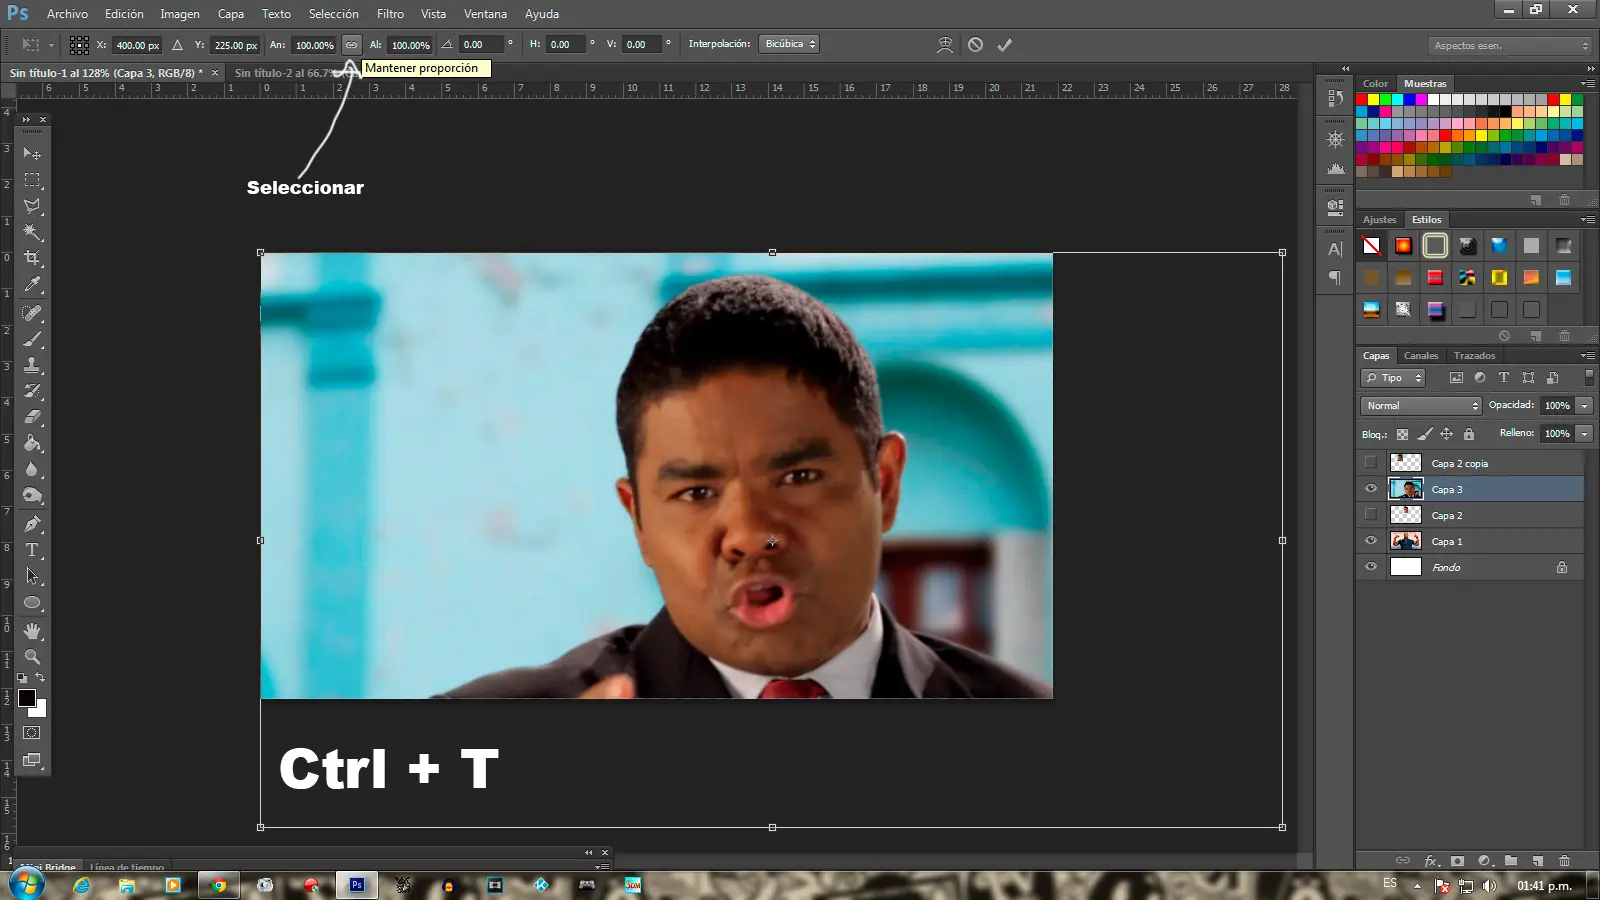Open the Estilos panel flyout menu
Image resolution: width=1600 pixels, height=900 pixels.
[x=1588, y=220]
